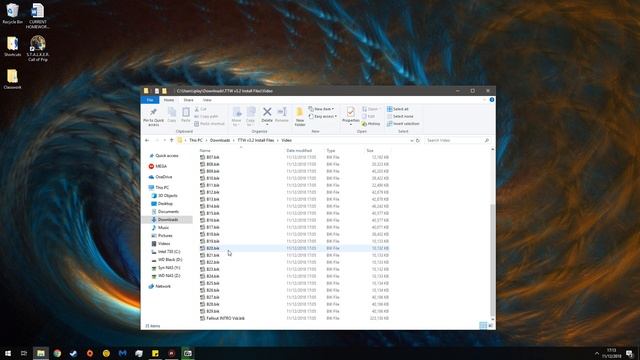This screenshot has width=640, height=360.
Task: Click the Back navigation arrow
Action: 147,140
